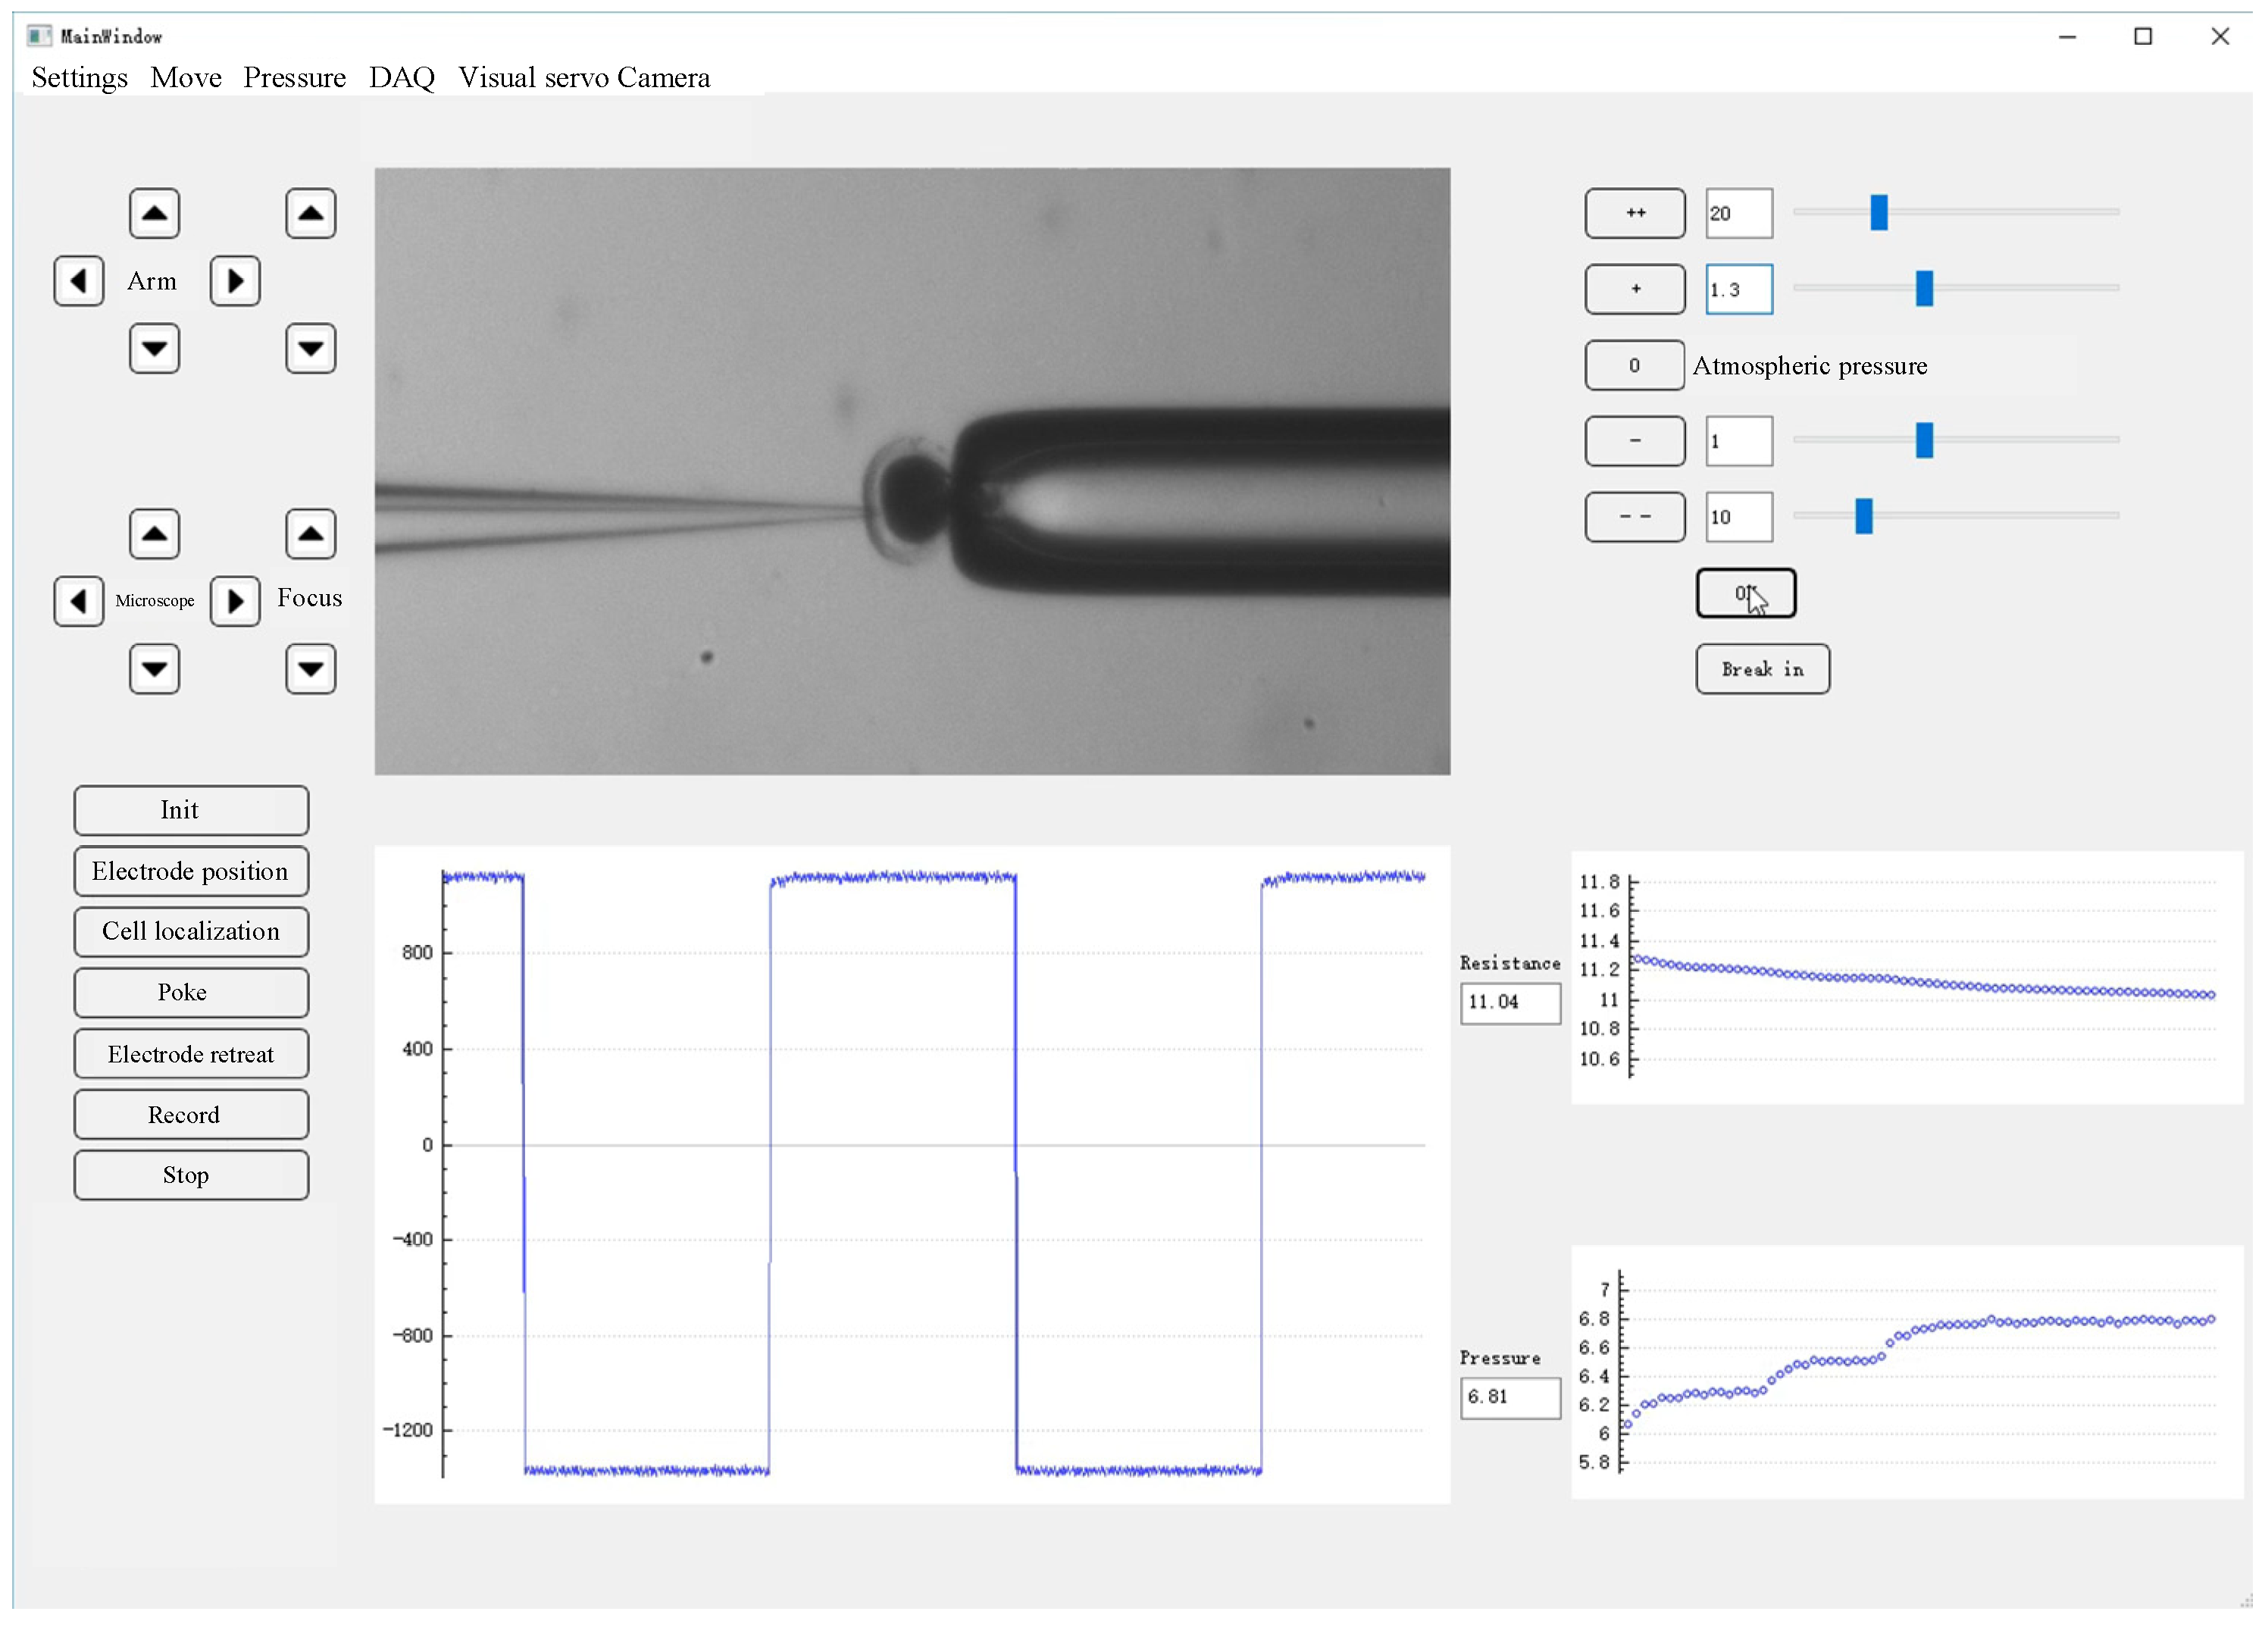Open the Move menu
The height and width of the screenshot is (1627, 2268).
186,77
